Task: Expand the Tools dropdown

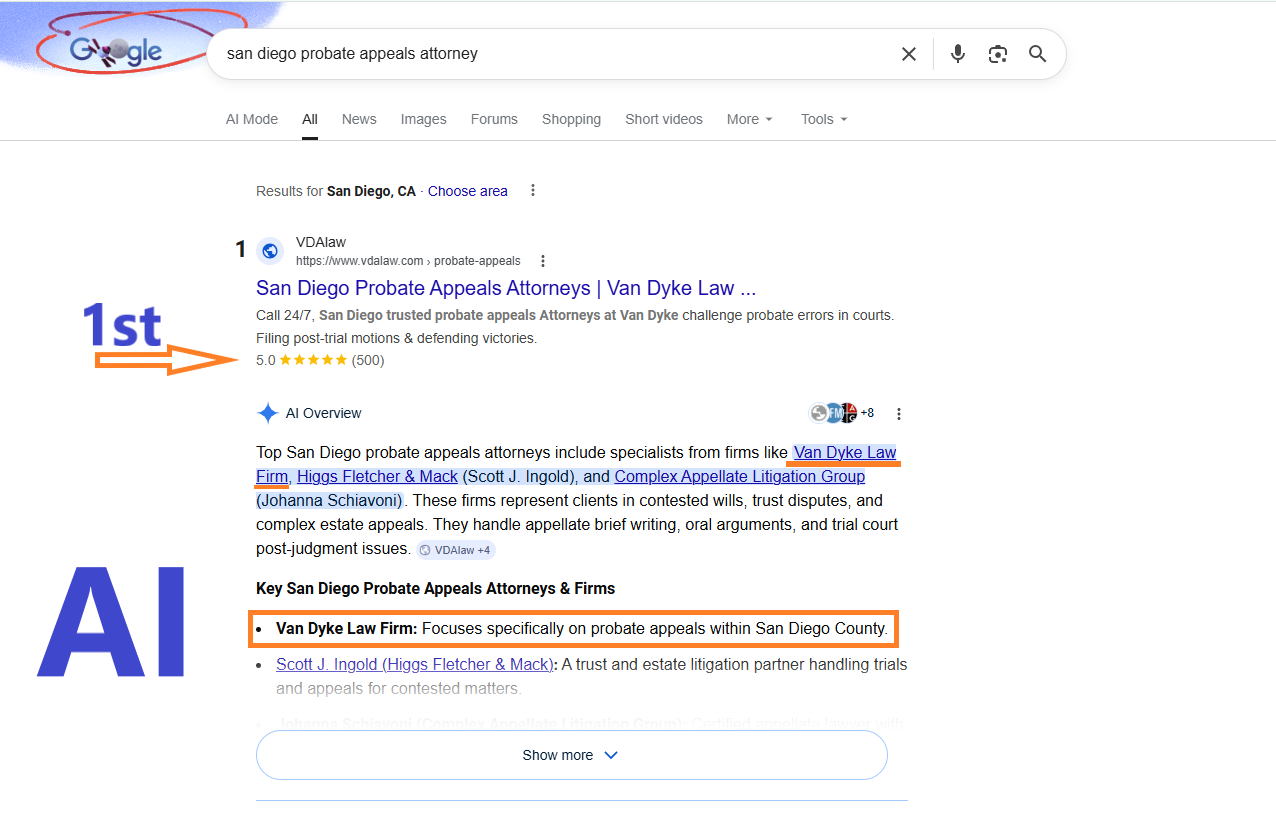Action: click(x=824, y=119)
